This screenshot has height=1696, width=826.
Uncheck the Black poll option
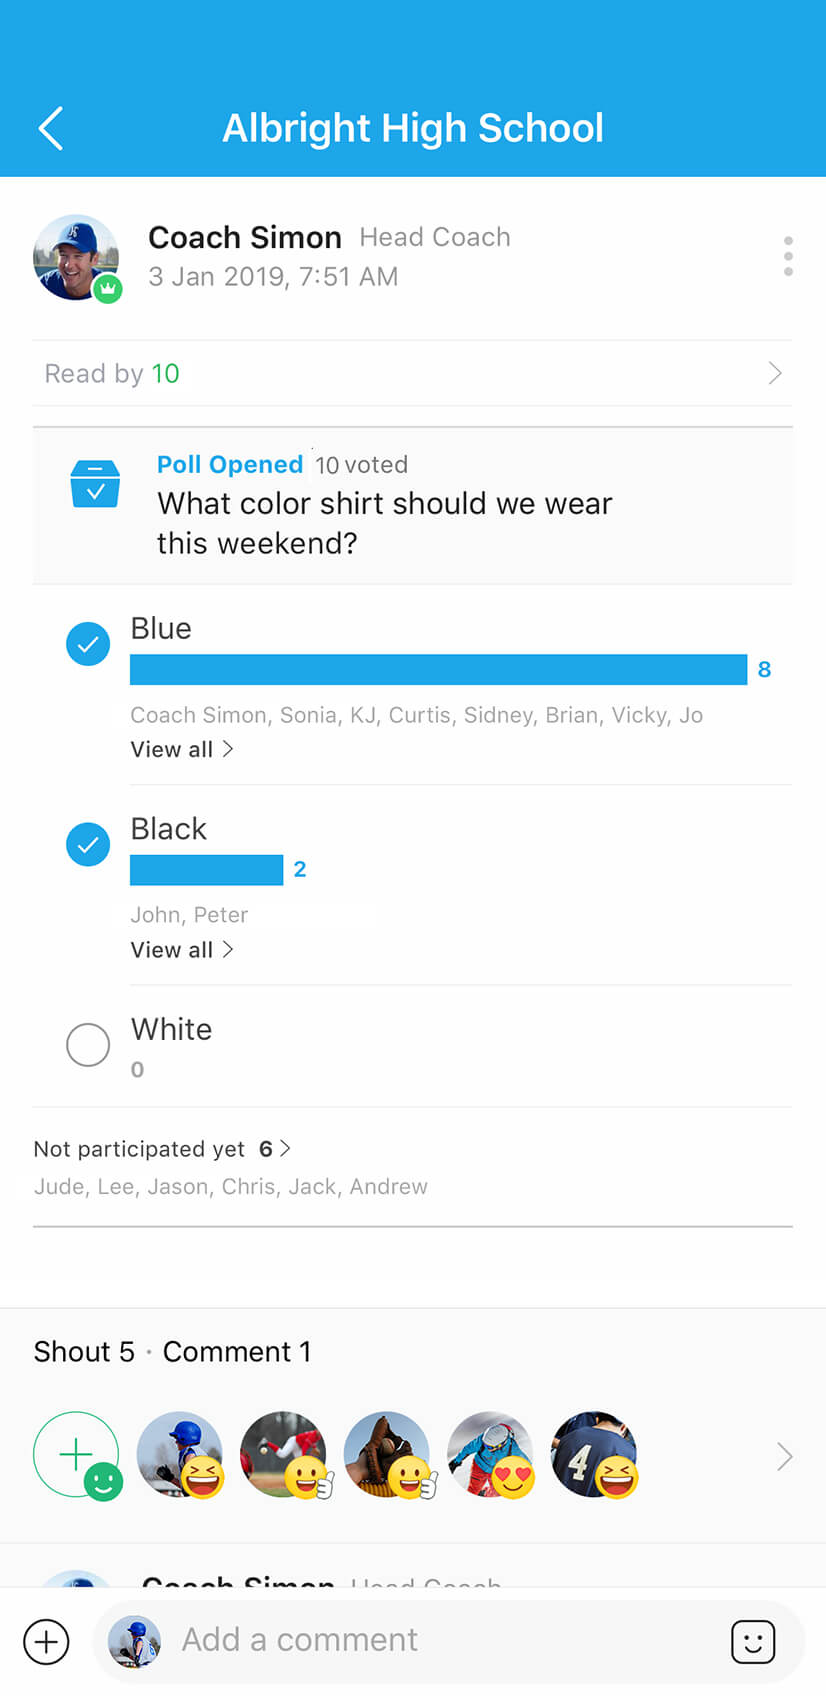(88, 845)
